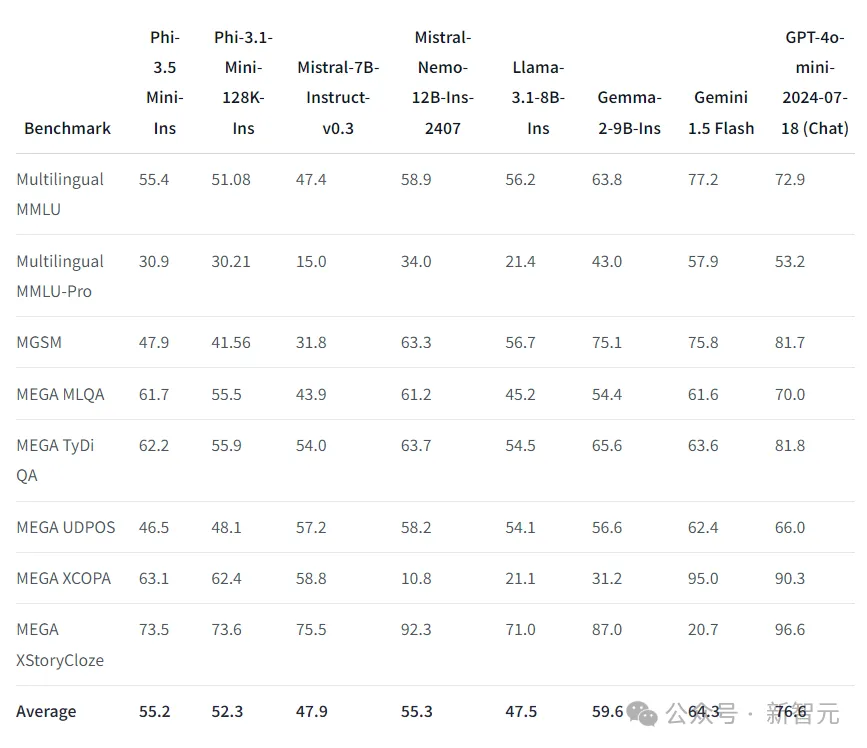Select the Gemma-2-9B-Ins column header
The width and height of the screenshot is (867, 748).
[629, 113]
